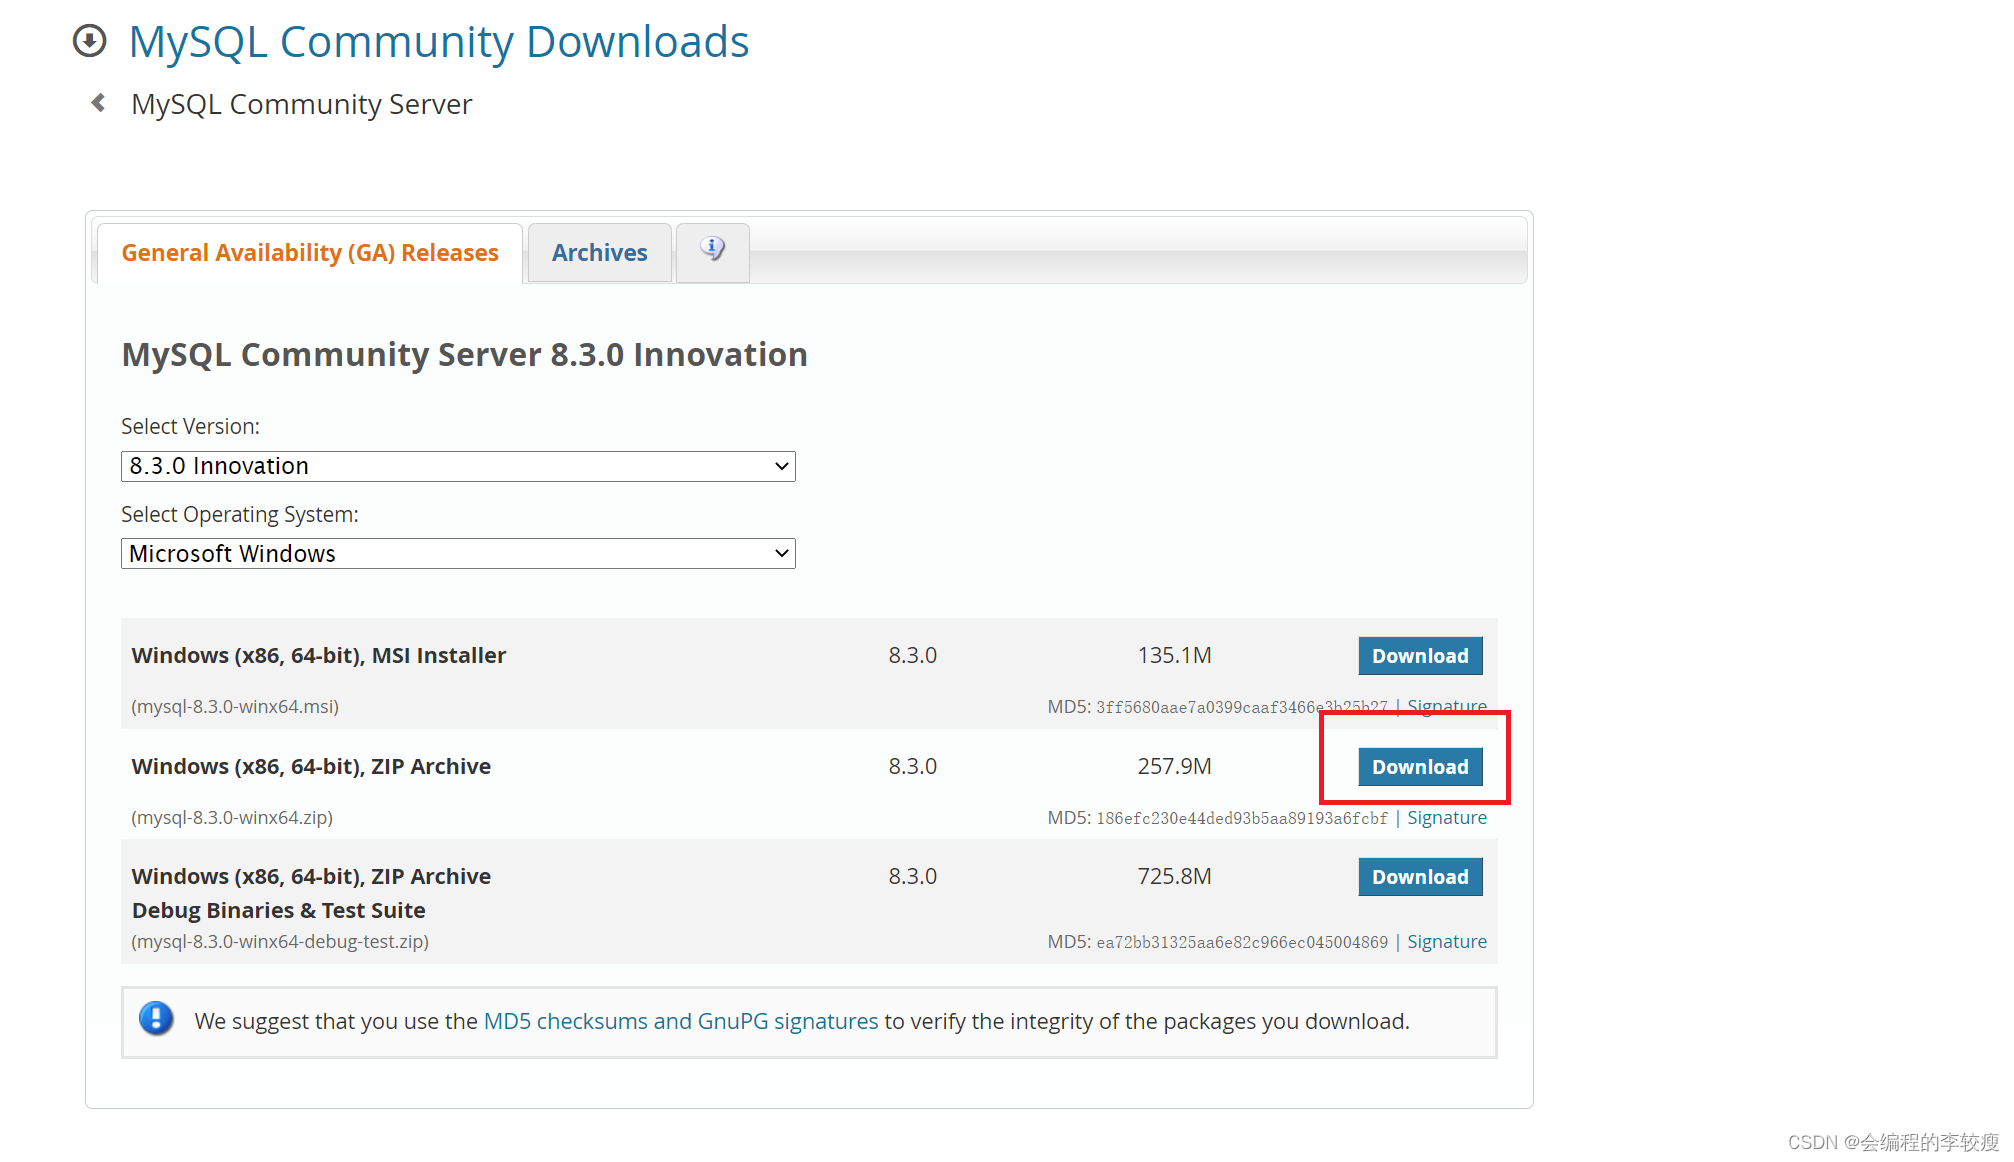The image size is (2014, 1162).
Task: Open MD5 checksums and GnuPG signatures link
Action: point(681,1021)
